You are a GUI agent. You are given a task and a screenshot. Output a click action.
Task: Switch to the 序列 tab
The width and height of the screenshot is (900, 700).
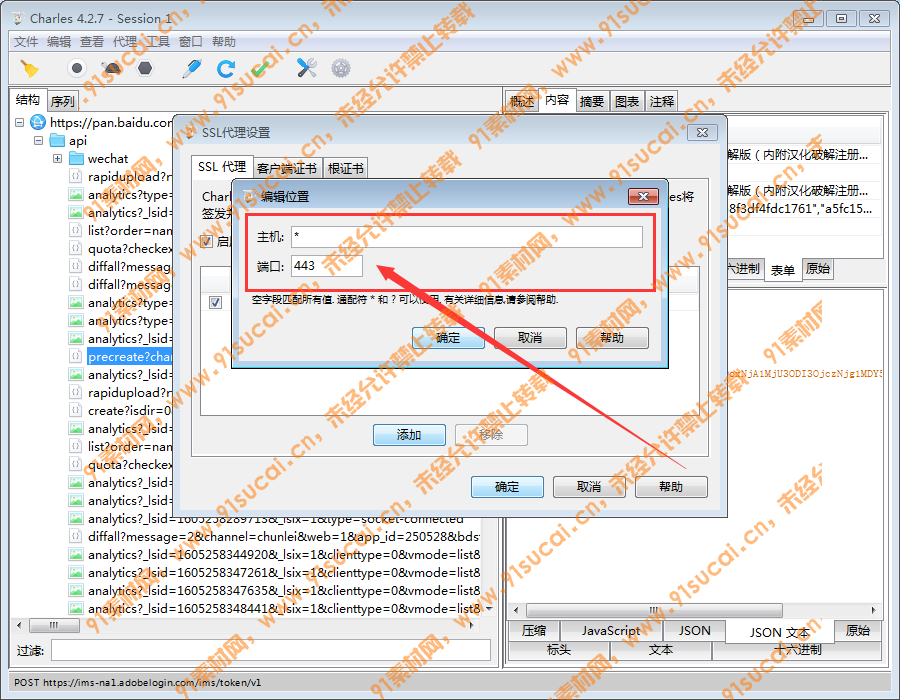[63, 102]
